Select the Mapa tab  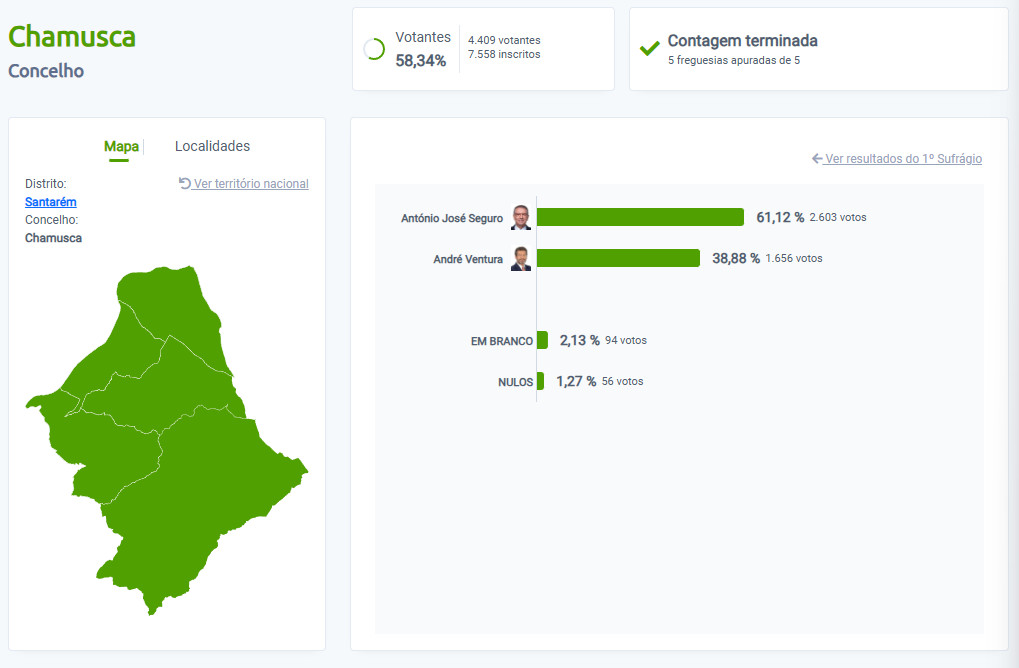pyautogui.click(x=121, y=147)
